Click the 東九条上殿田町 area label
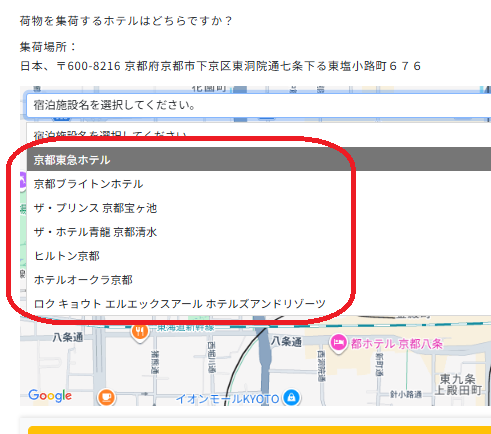This screenshot has height=434, width=491. click(458, 384)
